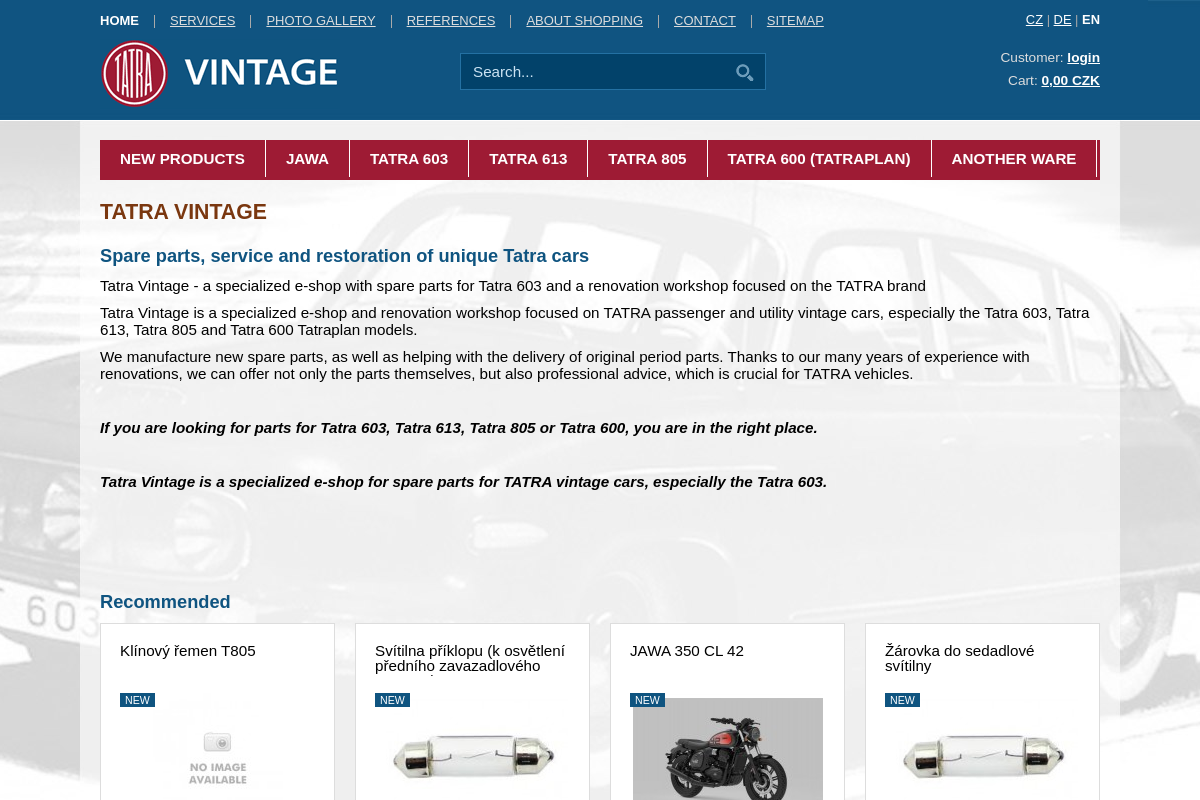Navigate to the PHOTO GALLERY
Screen dimensions: 1200x800
pyautogui.click(x=321, y=20)
